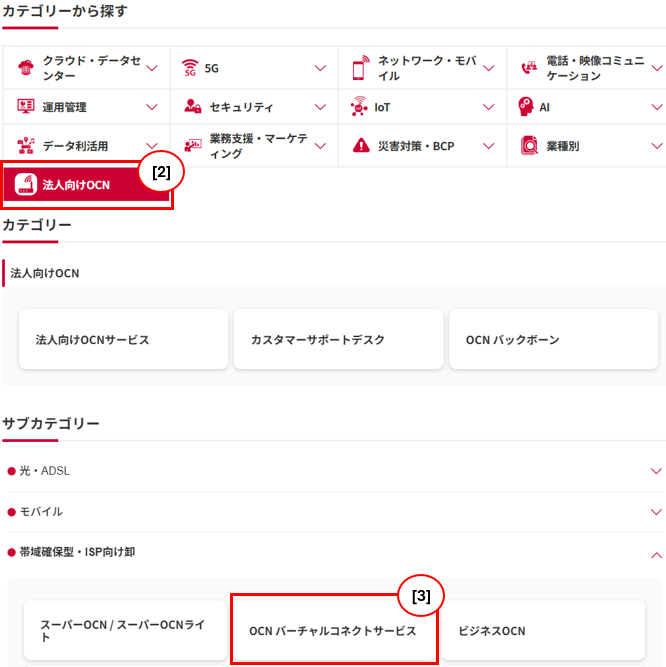Expand the AI chevron
This screenshot has width=666, height=667.
657,107
